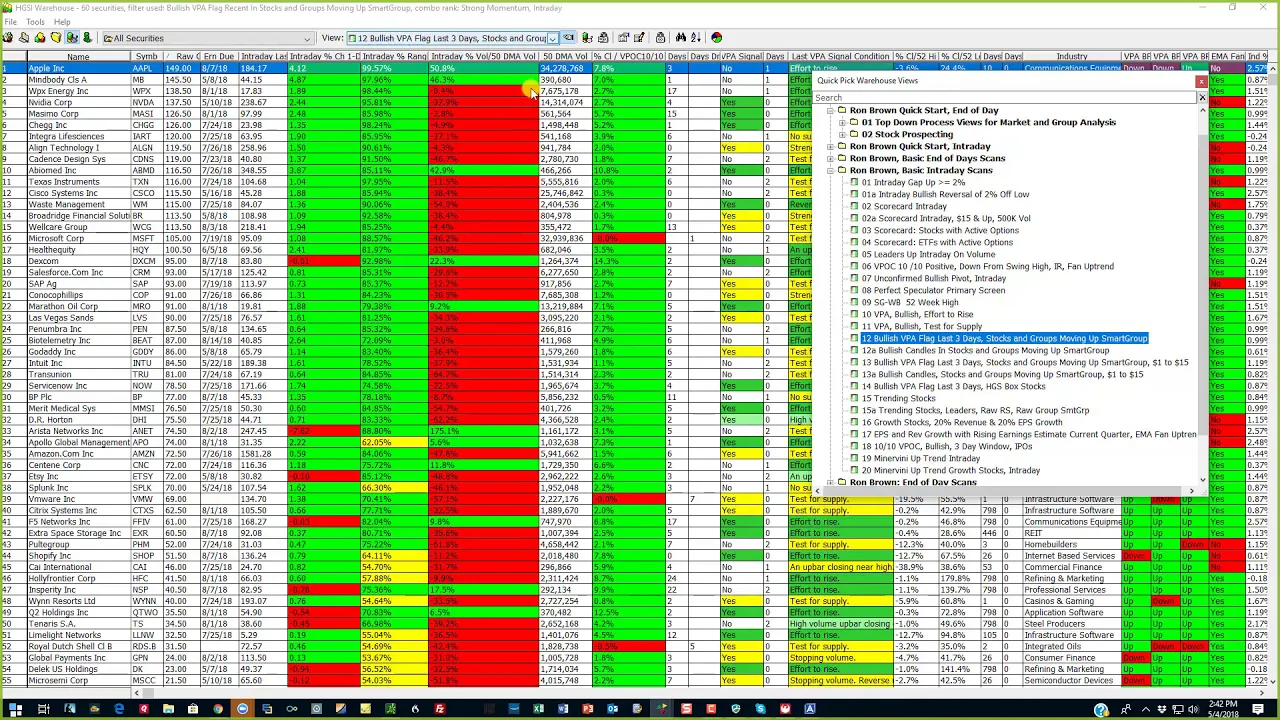Viewport: 1280px width, 720px height.
Task: Open Microsoft Edge from the taskbar
Action: 119,710
